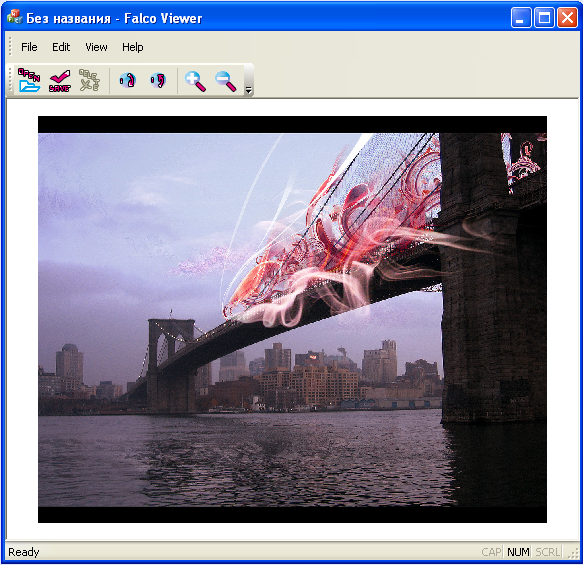Click the CAP indicator in the status bar
This screenshot has height=565, width=583.
pyautogui.click(x=491, y=552)
